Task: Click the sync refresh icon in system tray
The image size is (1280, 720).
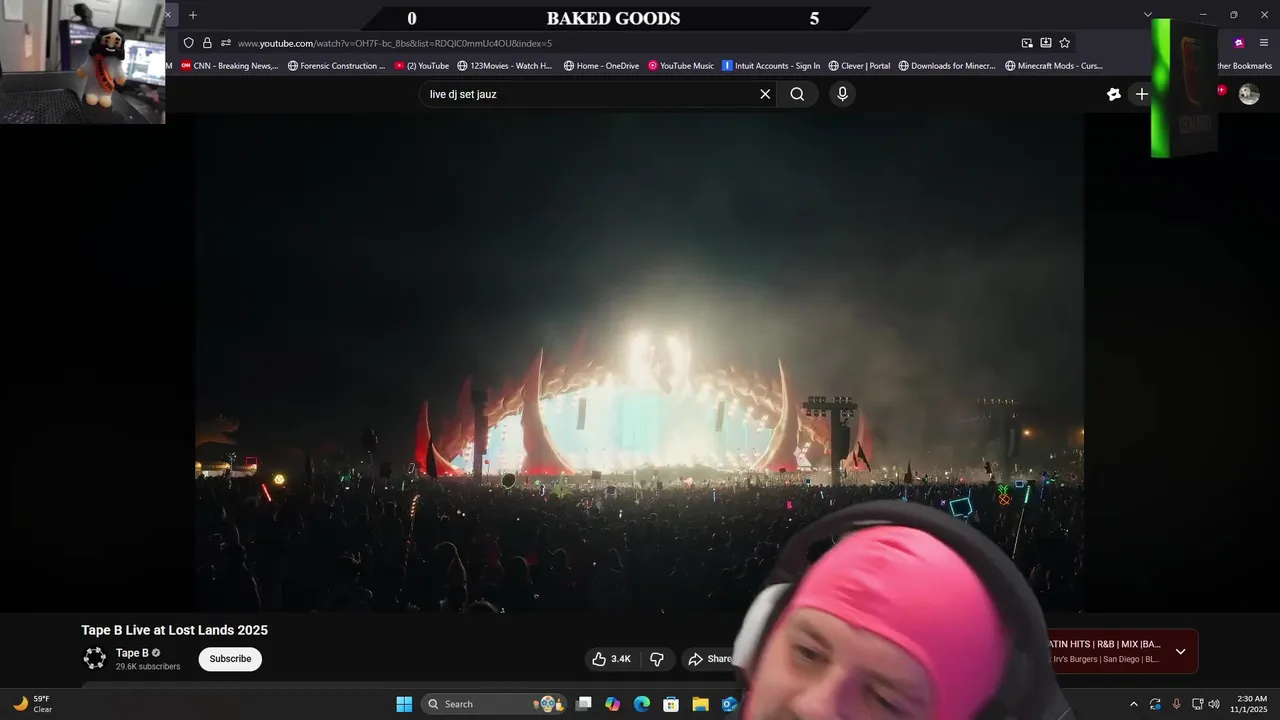Action: click(x=1155, y=704)
